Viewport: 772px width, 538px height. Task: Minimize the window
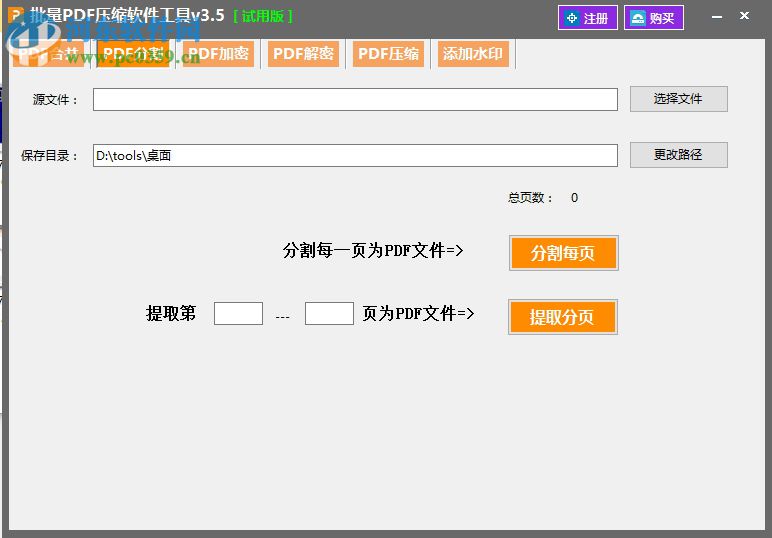[717, 17]
